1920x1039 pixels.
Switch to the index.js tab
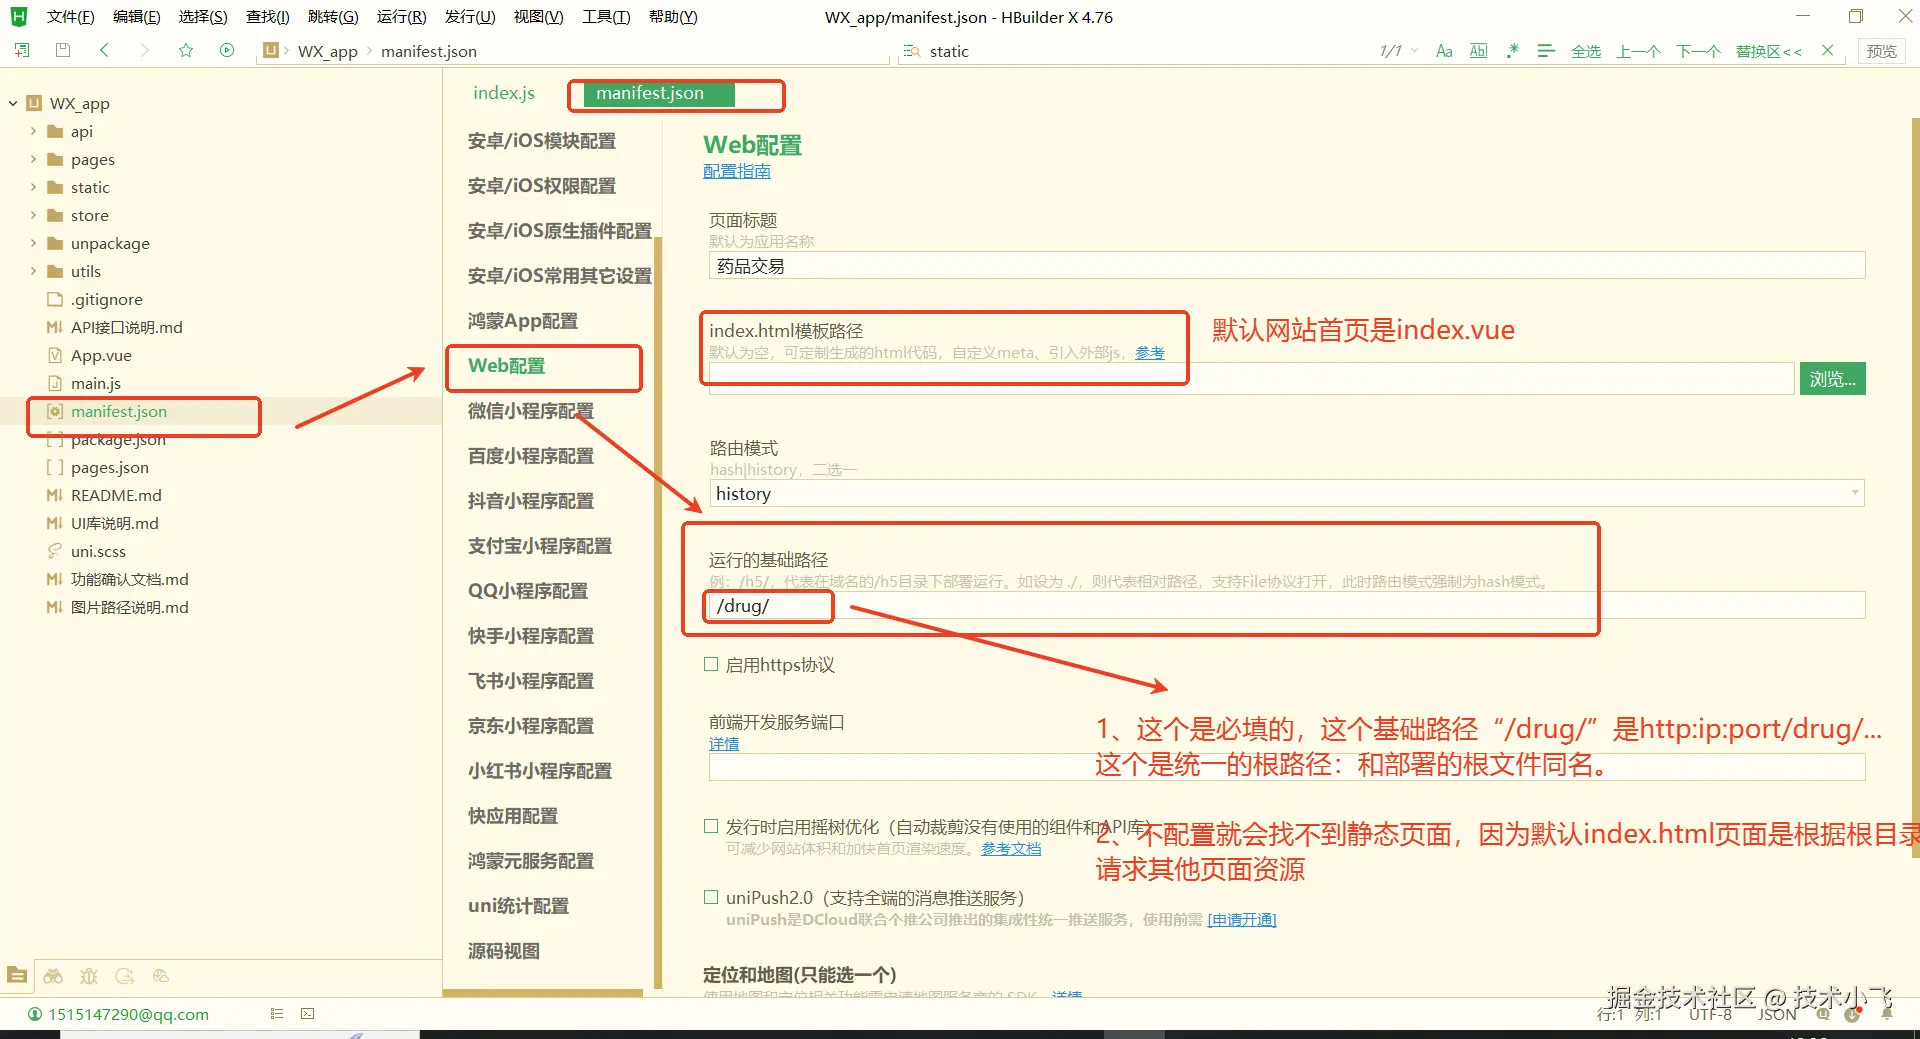(x=504, y=93)
